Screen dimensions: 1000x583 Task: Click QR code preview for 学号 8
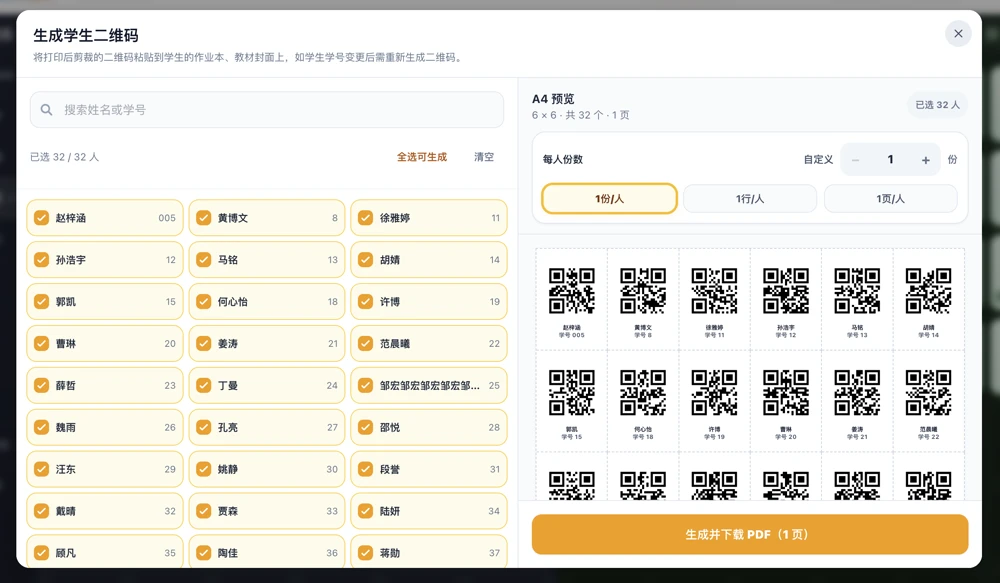(x=643, y=291)
